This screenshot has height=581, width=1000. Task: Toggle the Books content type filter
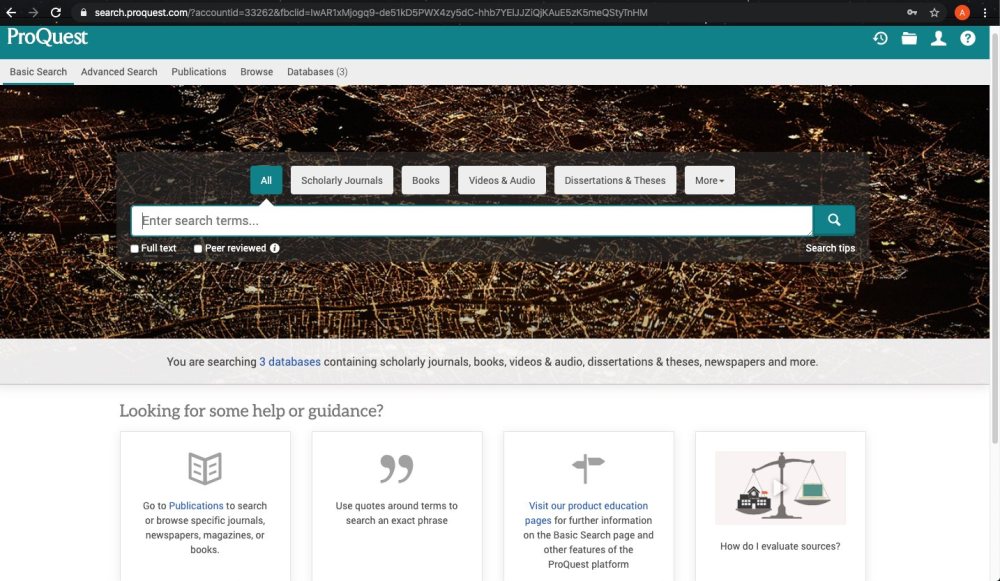[x=425, y=180]
